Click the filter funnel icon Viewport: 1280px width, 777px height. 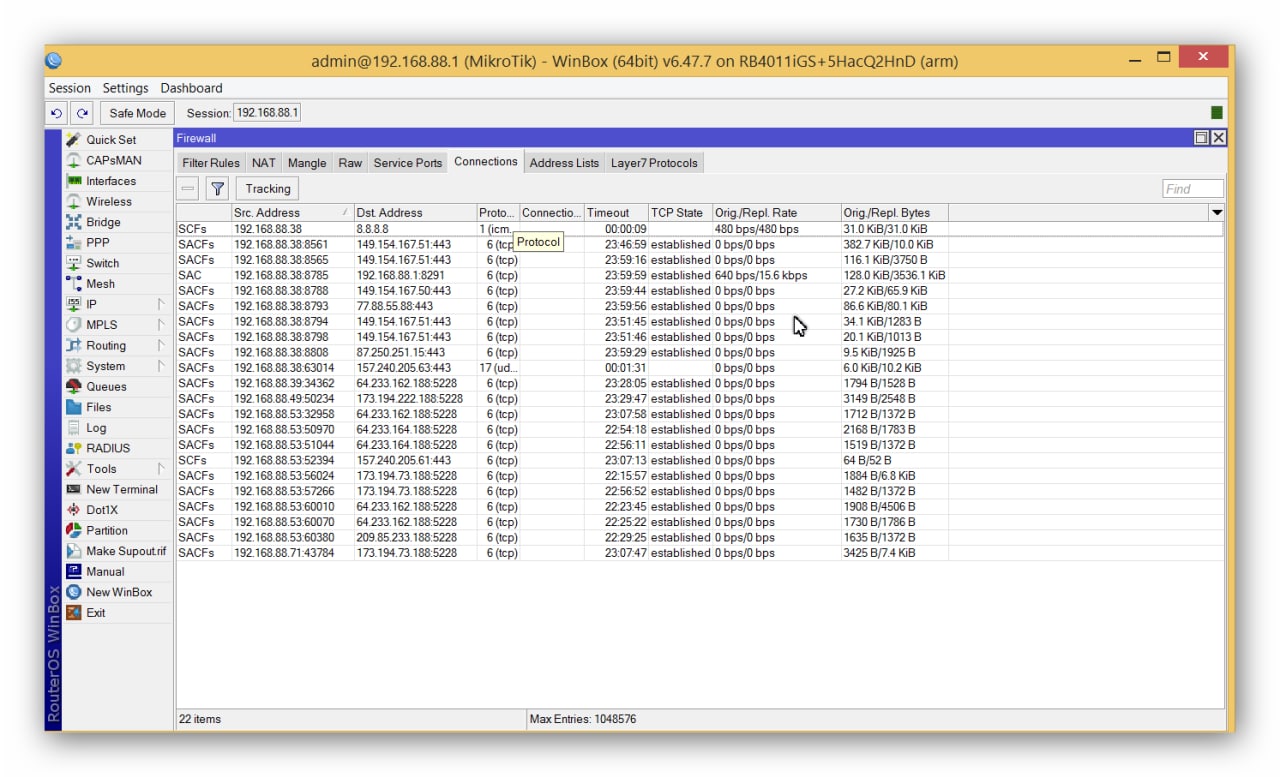[218, 188]
